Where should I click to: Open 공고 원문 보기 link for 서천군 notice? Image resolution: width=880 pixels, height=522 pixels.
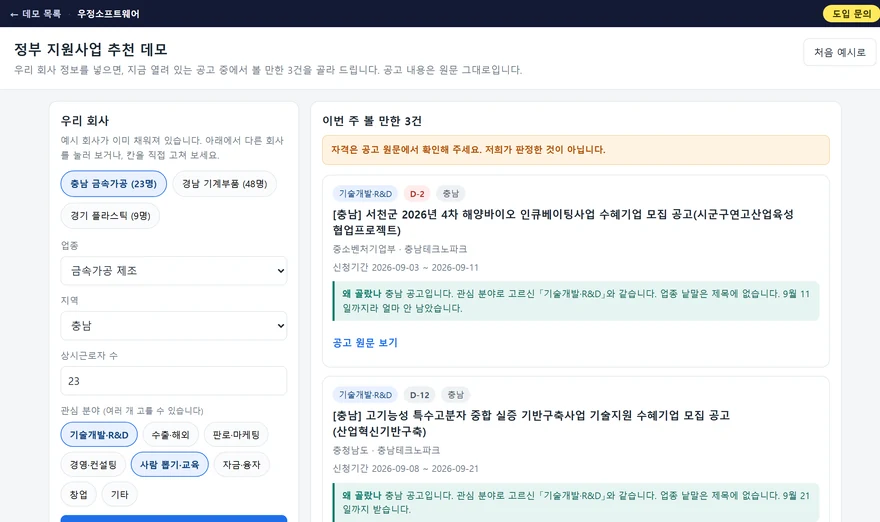365,342
